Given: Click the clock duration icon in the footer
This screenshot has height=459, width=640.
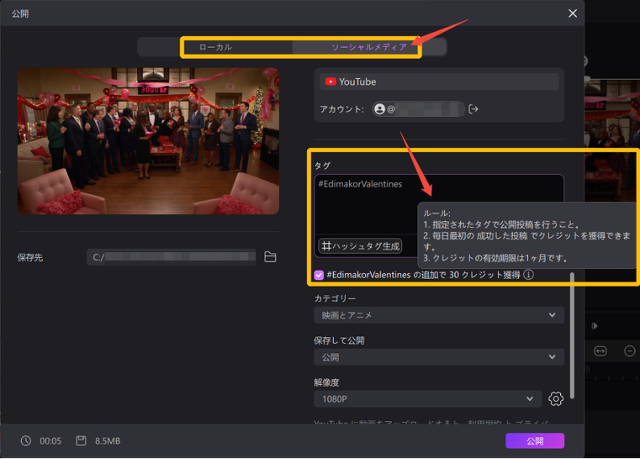Looking at the screenshot, I should coord(25,441).
